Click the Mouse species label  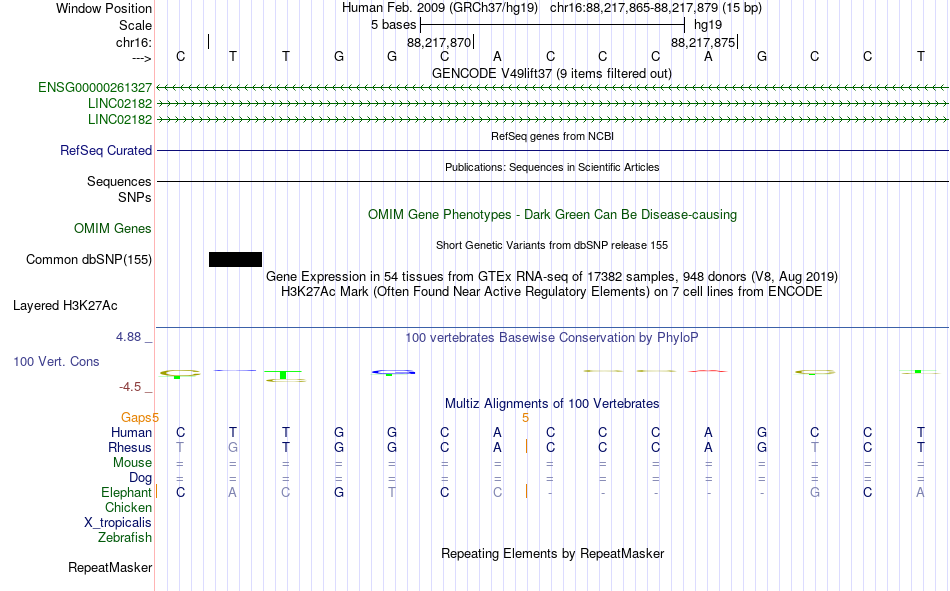[132, 462]
